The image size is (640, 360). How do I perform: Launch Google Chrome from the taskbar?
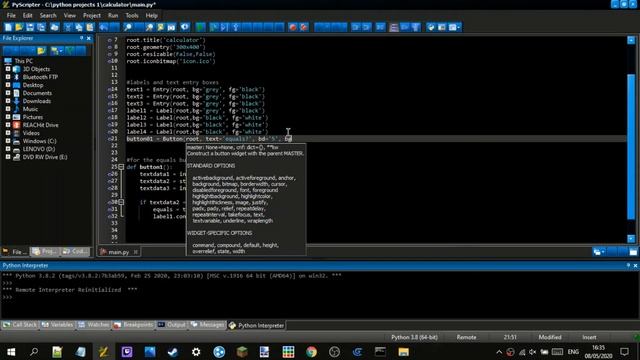pos(311,352)
